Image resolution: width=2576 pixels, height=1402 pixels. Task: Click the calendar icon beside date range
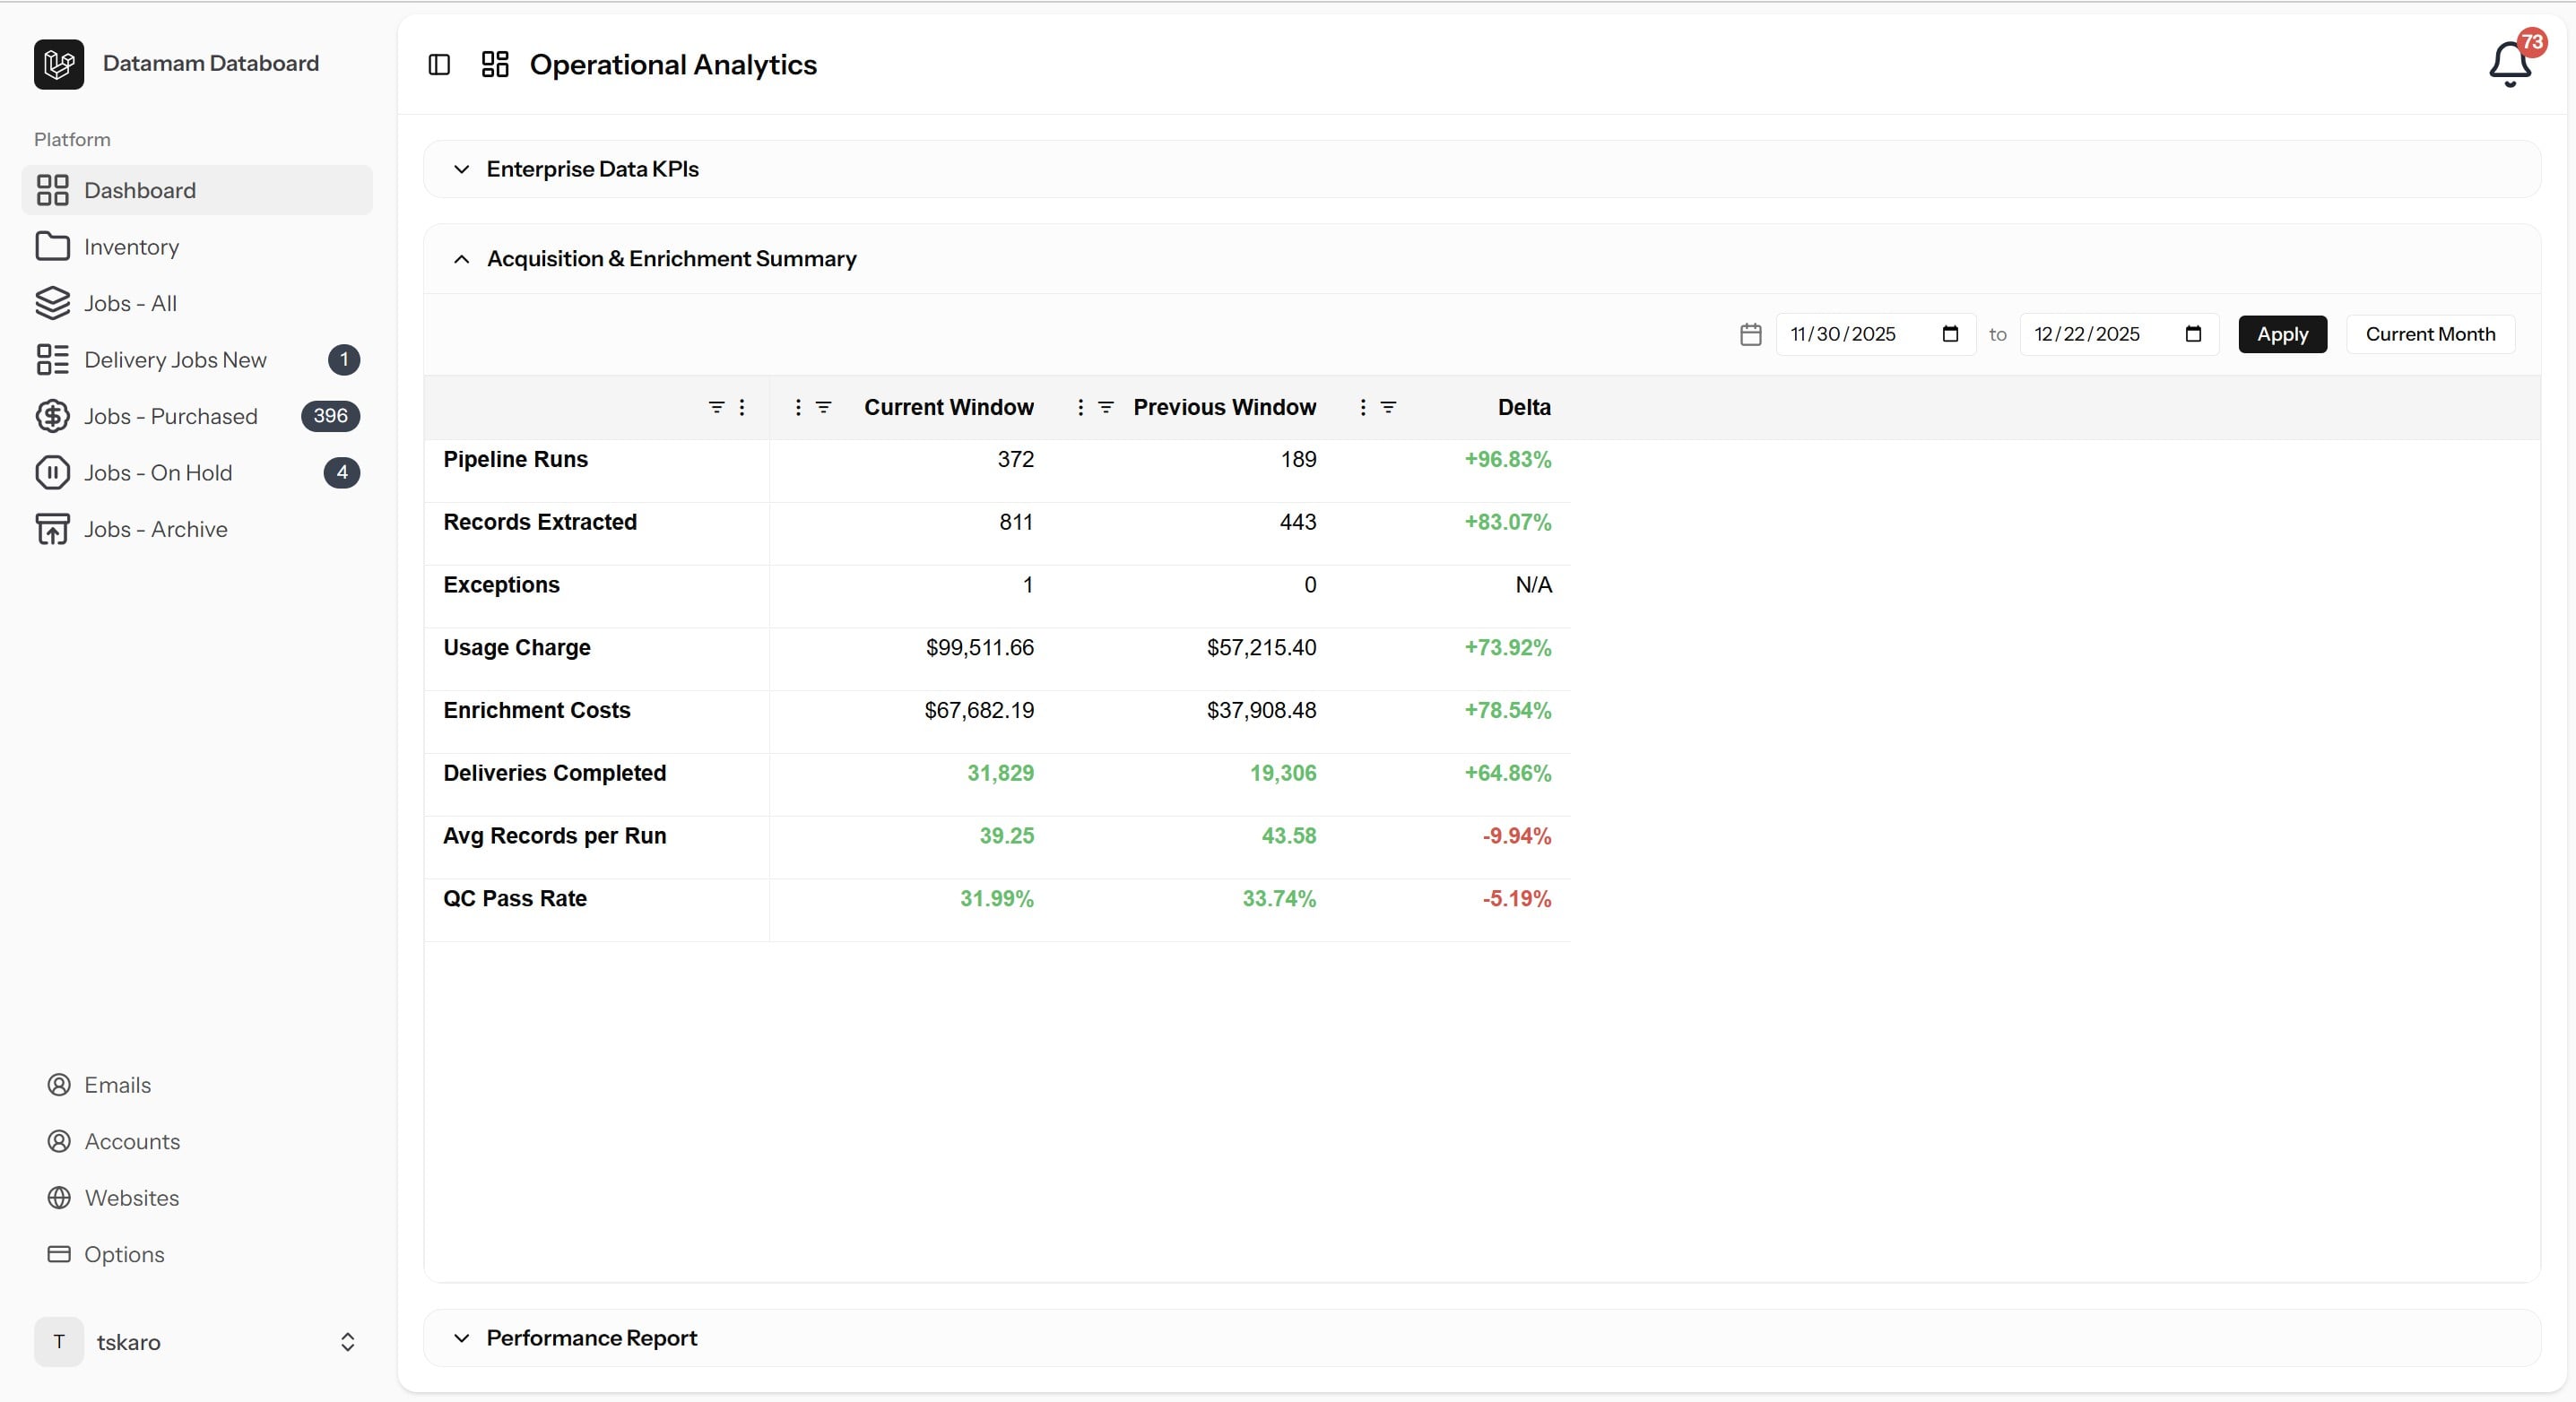1750,334
